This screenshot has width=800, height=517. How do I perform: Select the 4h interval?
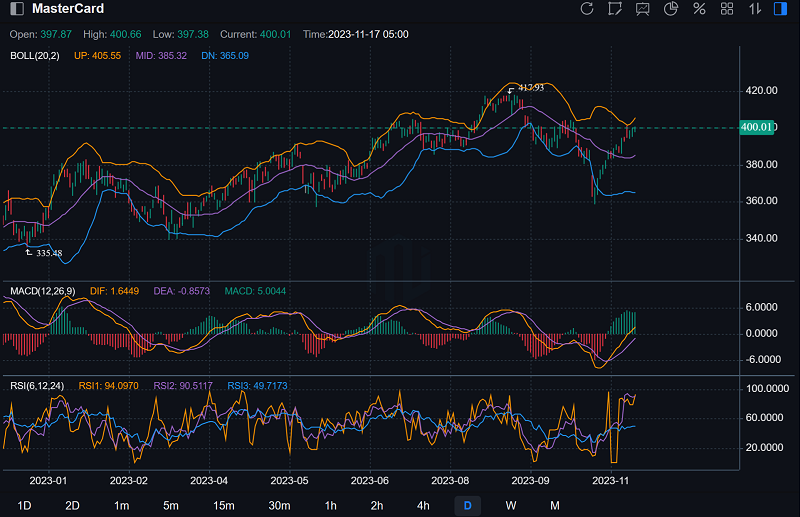[424, 505]
